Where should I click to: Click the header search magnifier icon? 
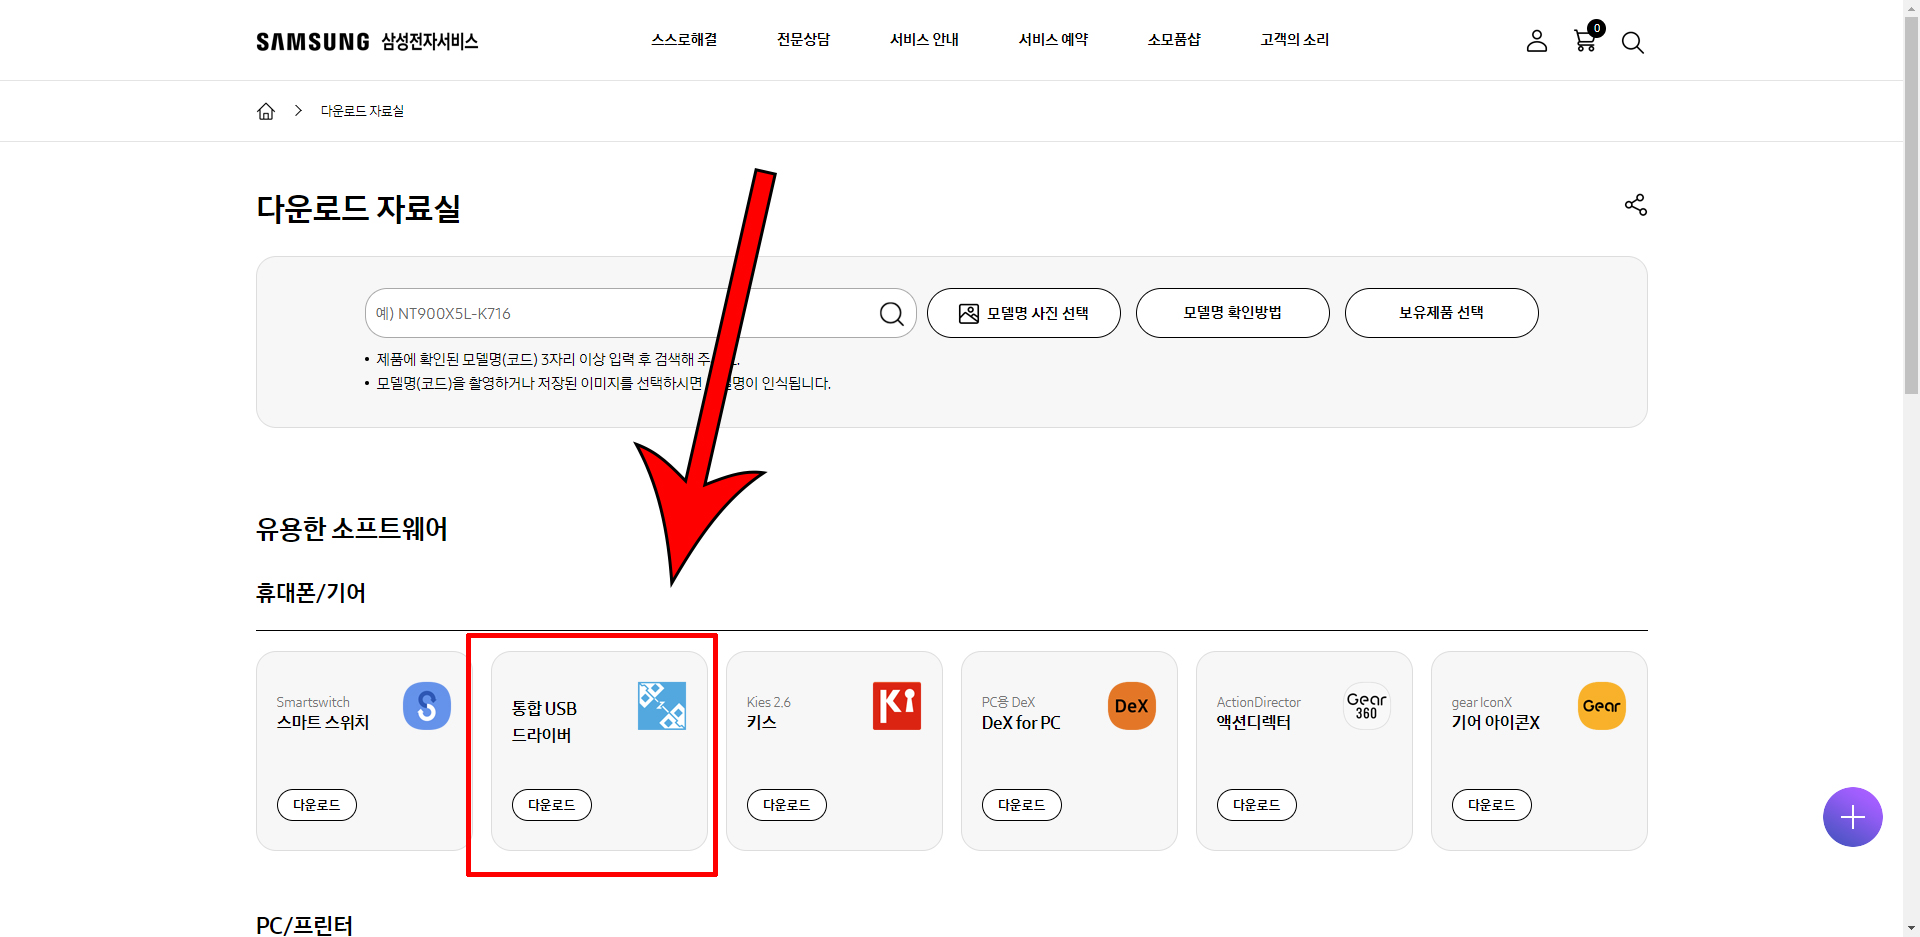(x=1632, y=42)
